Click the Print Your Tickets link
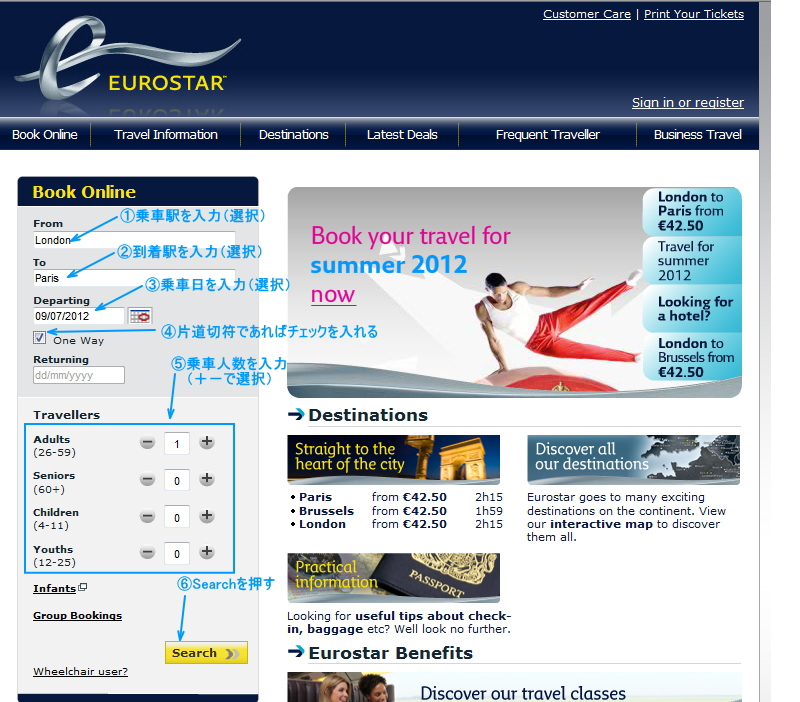Viewport: 800px width, 702px height. point(694,14)
